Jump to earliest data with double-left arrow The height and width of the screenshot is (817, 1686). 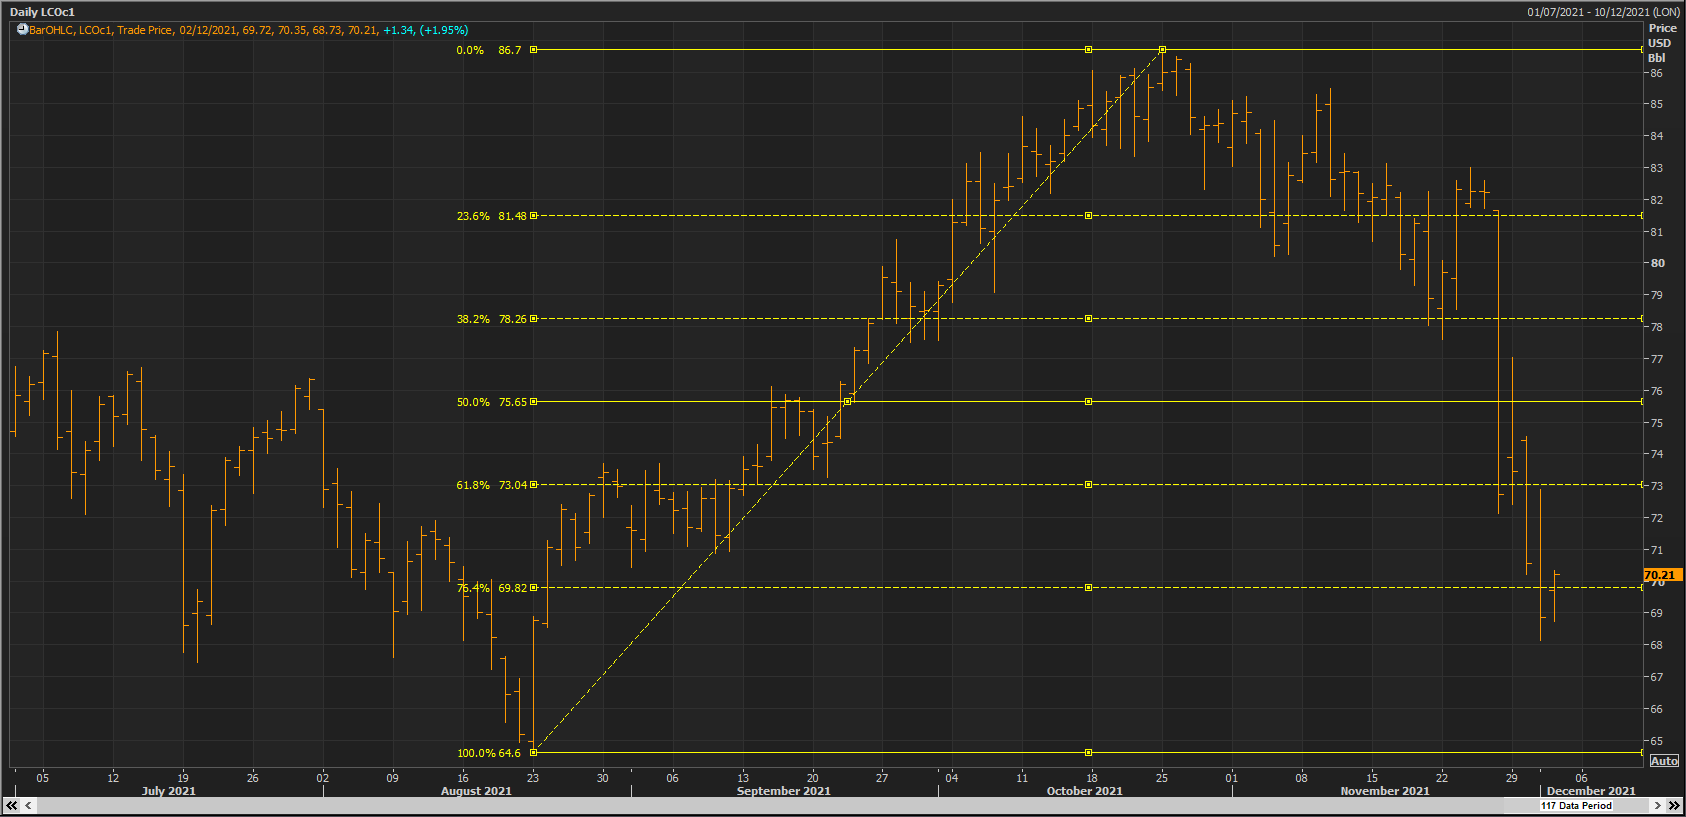tap(12, 805)
